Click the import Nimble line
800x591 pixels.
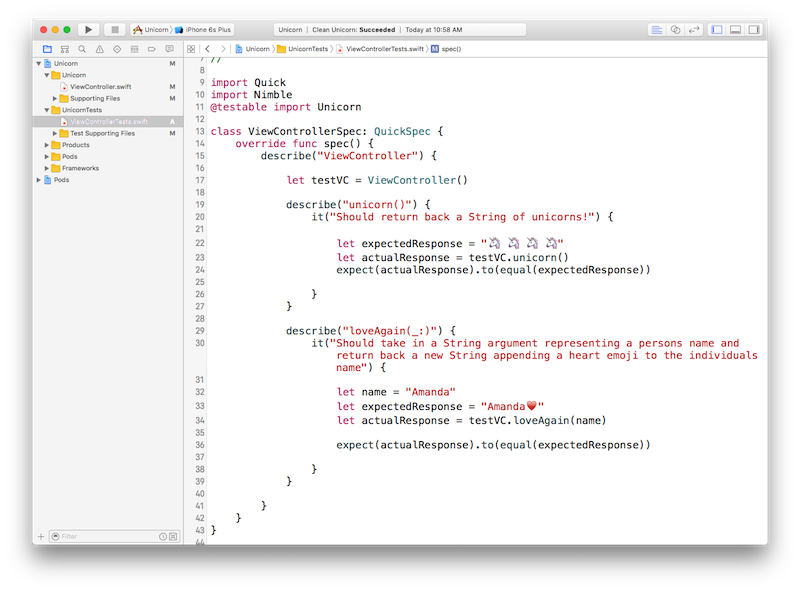tap(252, 94)
